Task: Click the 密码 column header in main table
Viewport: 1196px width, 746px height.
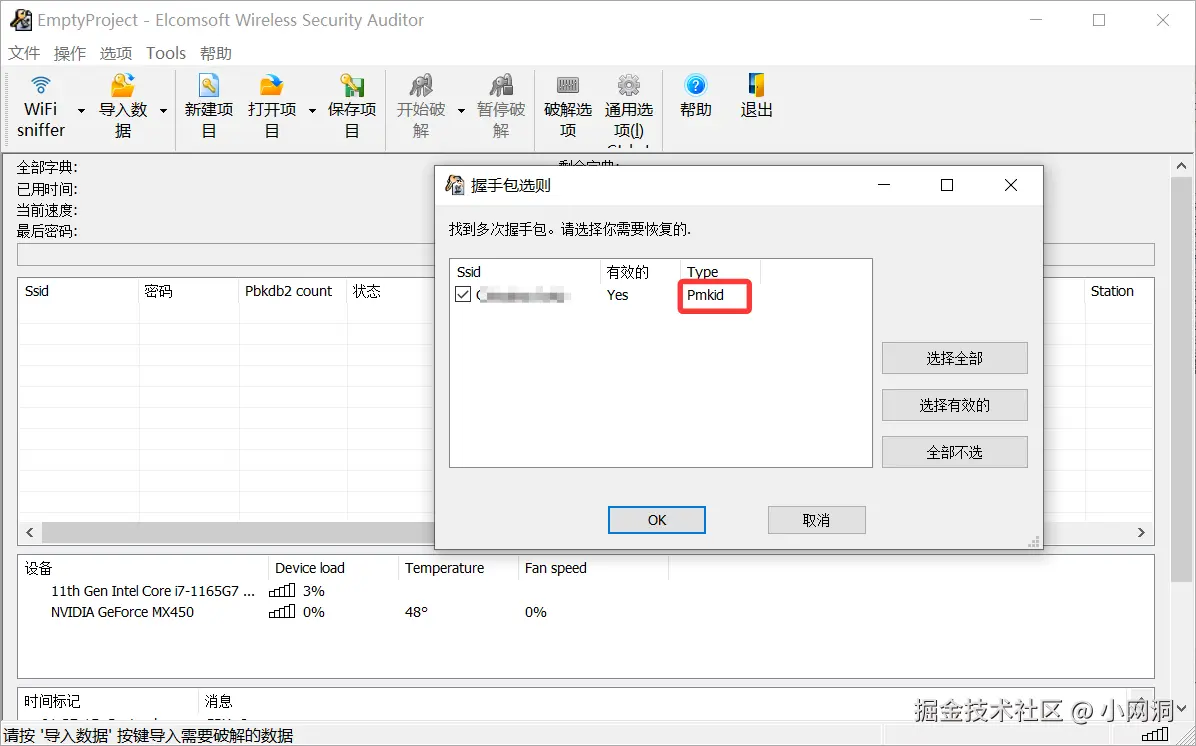Action: click(188, 291)
